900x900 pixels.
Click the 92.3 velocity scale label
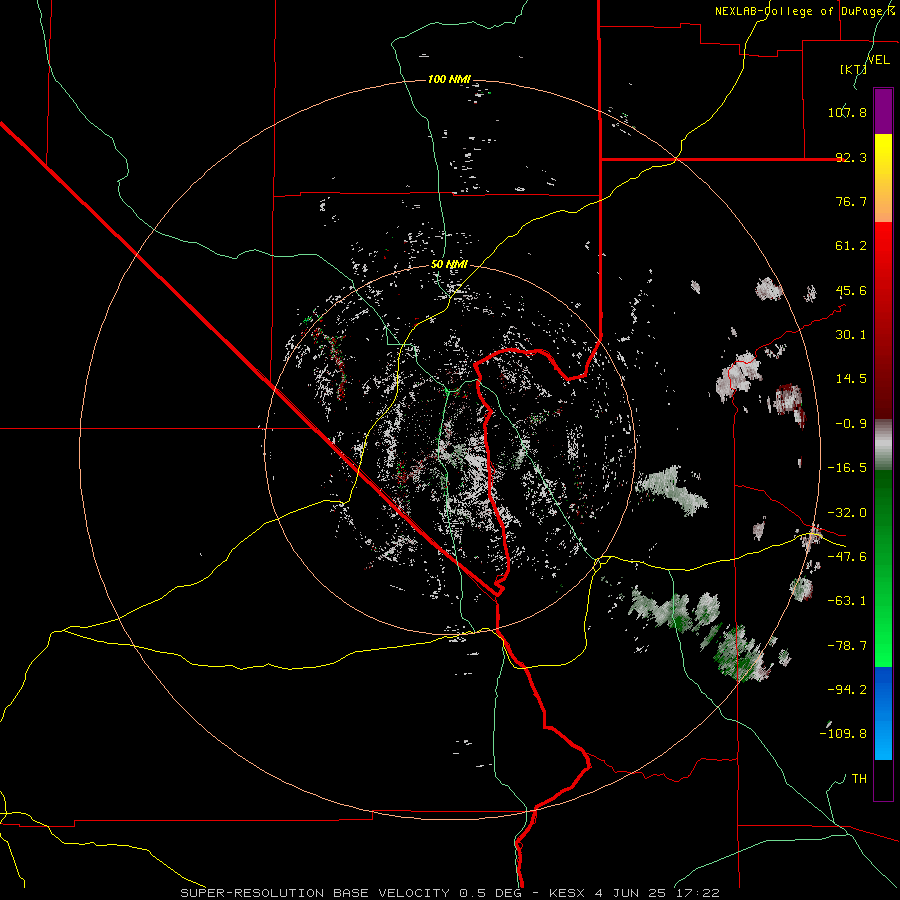(x=851, y=157)
